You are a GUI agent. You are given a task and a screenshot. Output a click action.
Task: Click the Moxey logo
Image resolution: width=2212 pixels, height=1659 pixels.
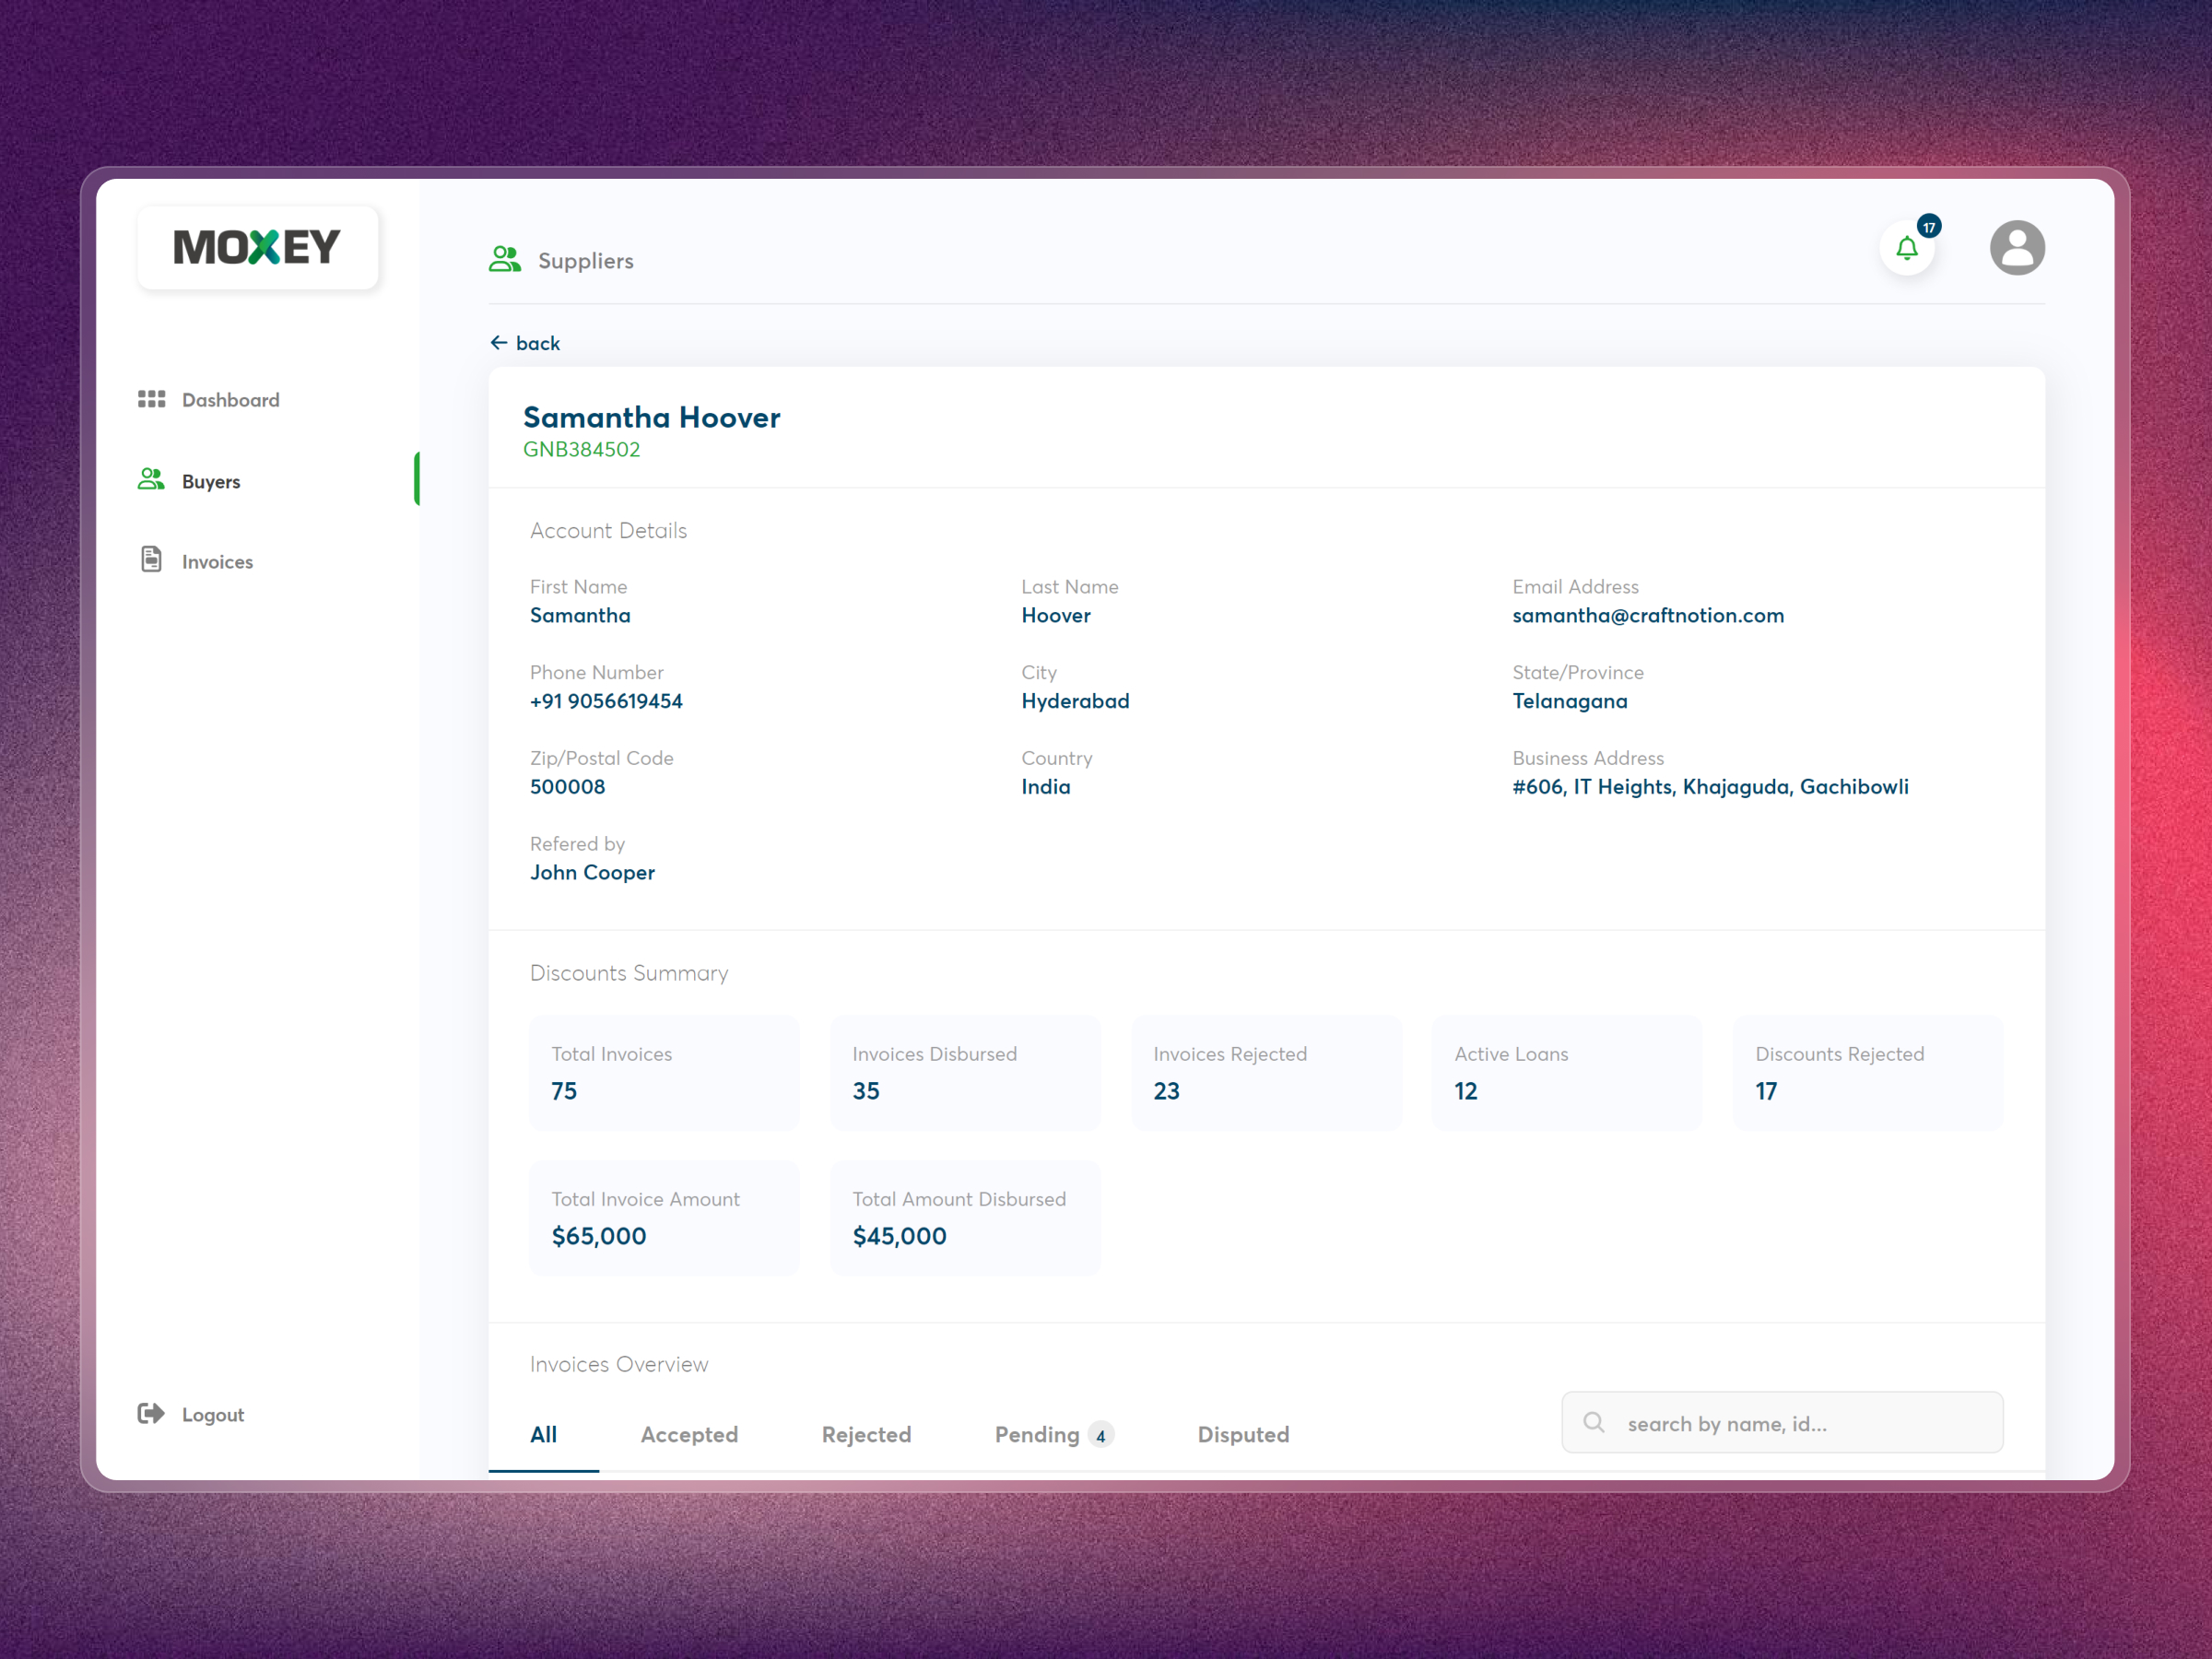(x=257, y=246)
